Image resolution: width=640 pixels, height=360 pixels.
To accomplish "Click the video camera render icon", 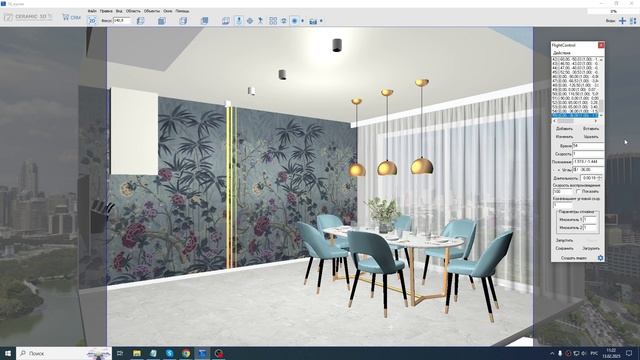I will 313,21.
